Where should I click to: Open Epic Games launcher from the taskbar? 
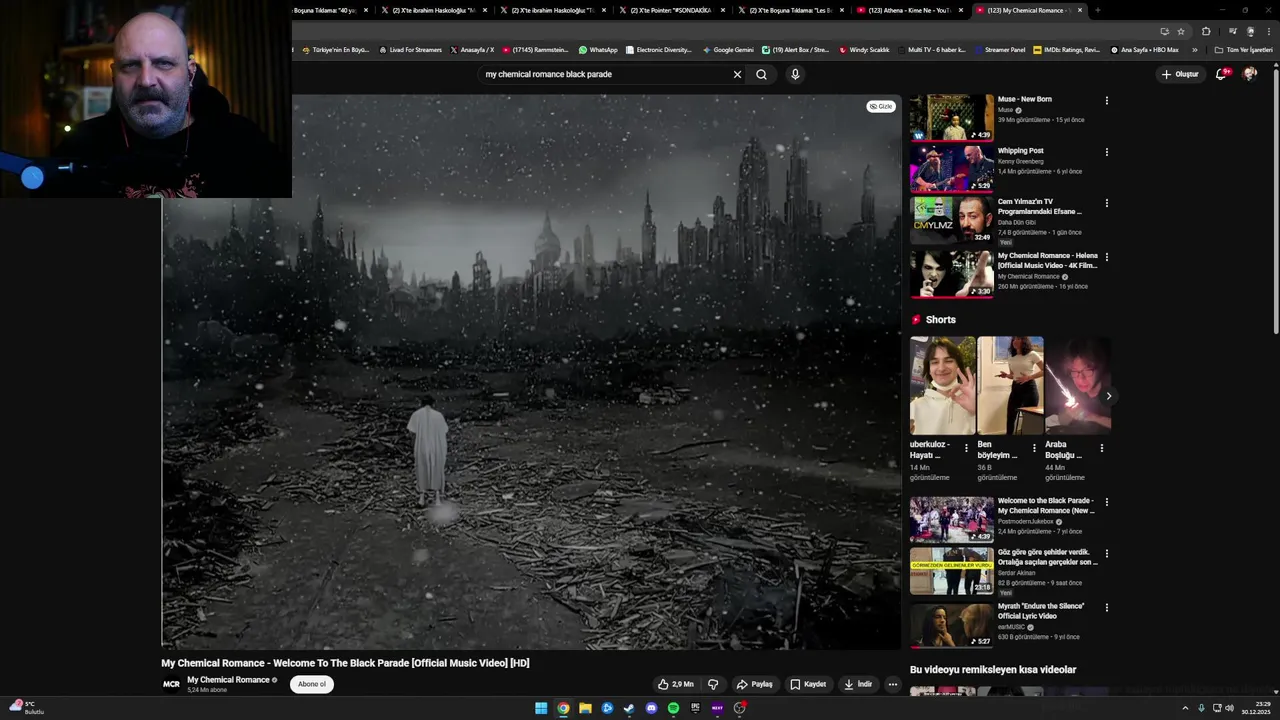coord(695,708)
